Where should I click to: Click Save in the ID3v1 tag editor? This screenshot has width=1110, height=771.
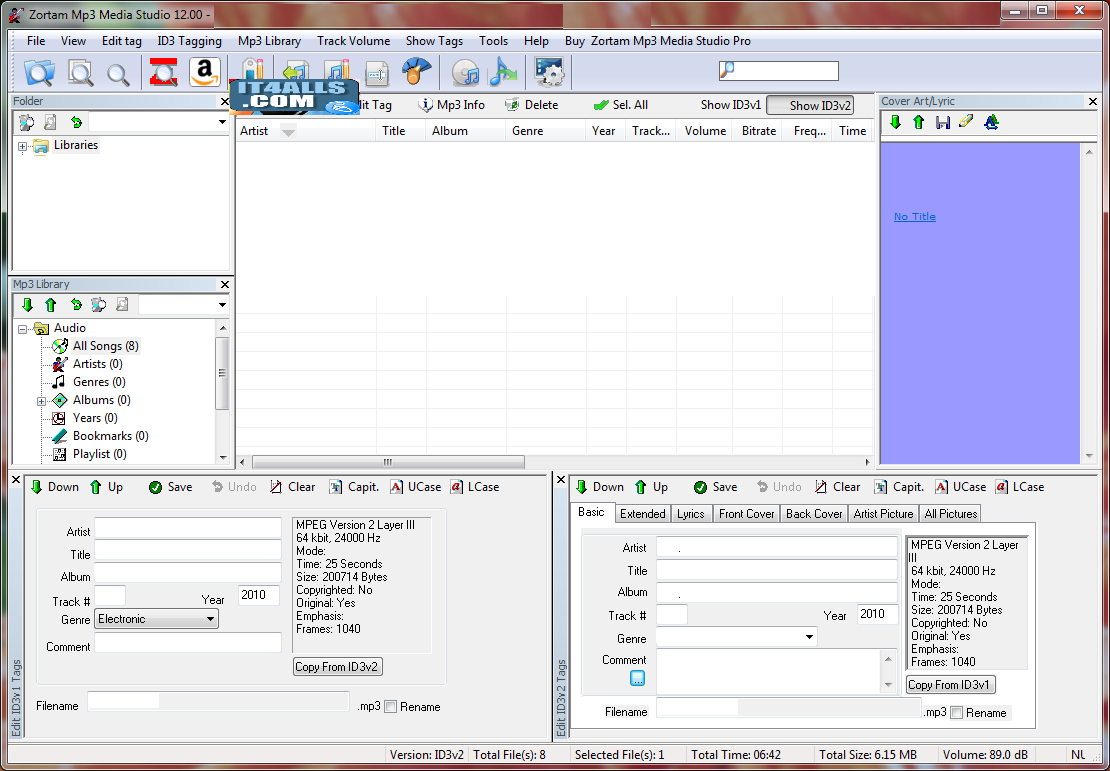[x=171, y=487]
